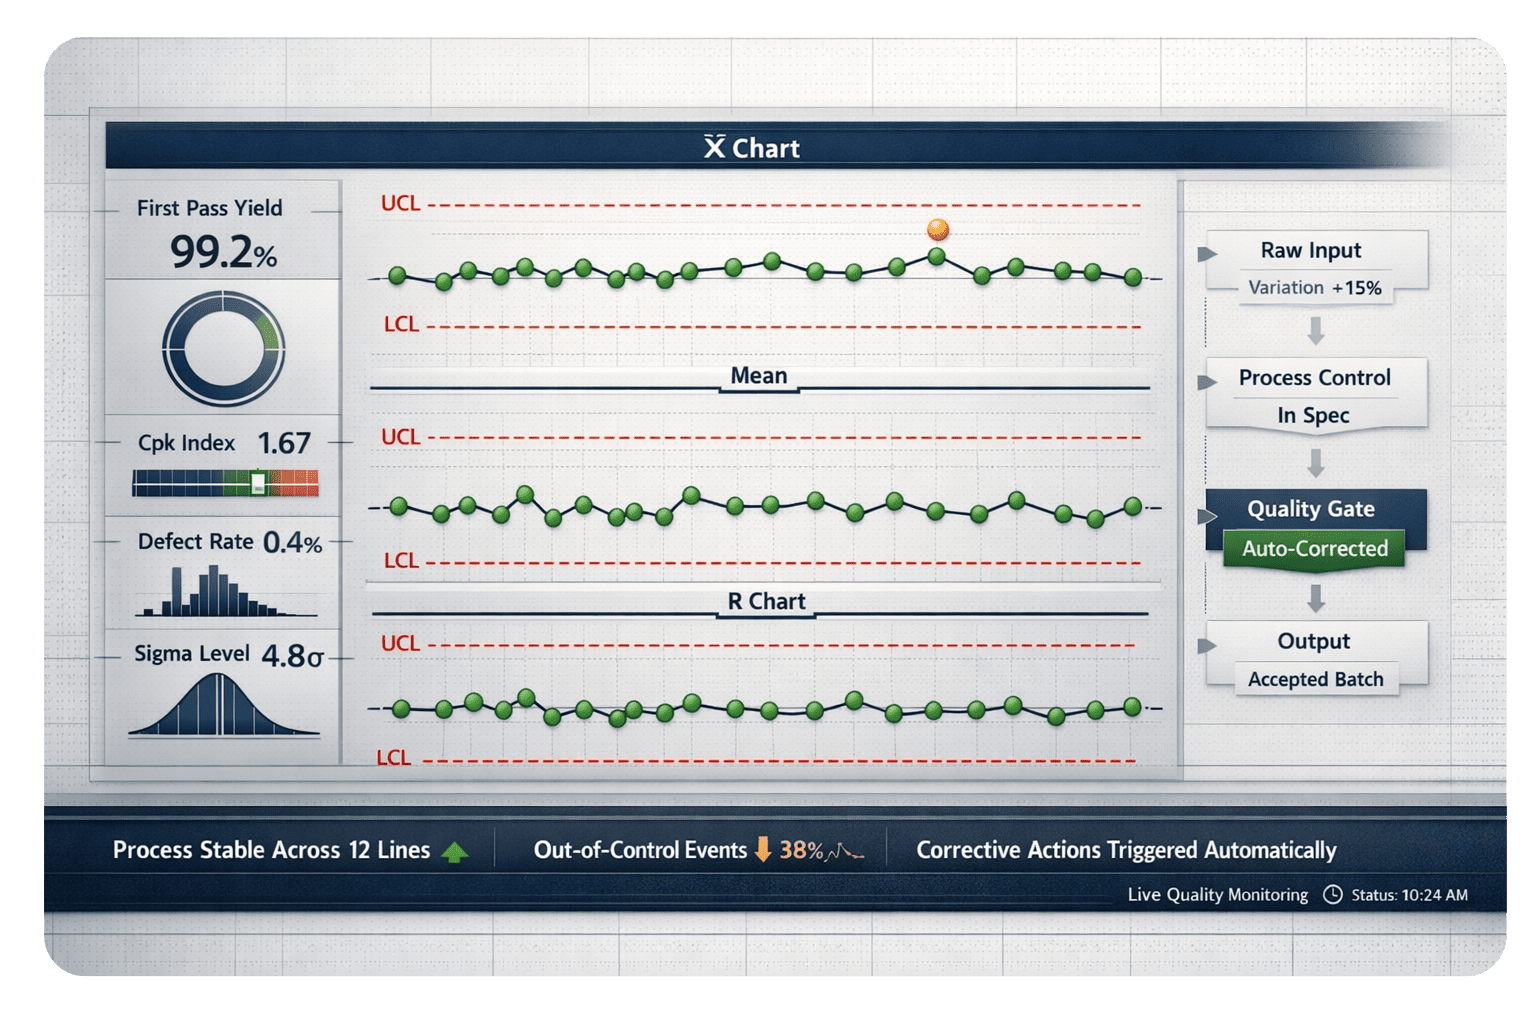The height and width of the screenshot is (1024, 1536).
Task: Click the sparkline icon after 38%
Action: tap(846, 852)
